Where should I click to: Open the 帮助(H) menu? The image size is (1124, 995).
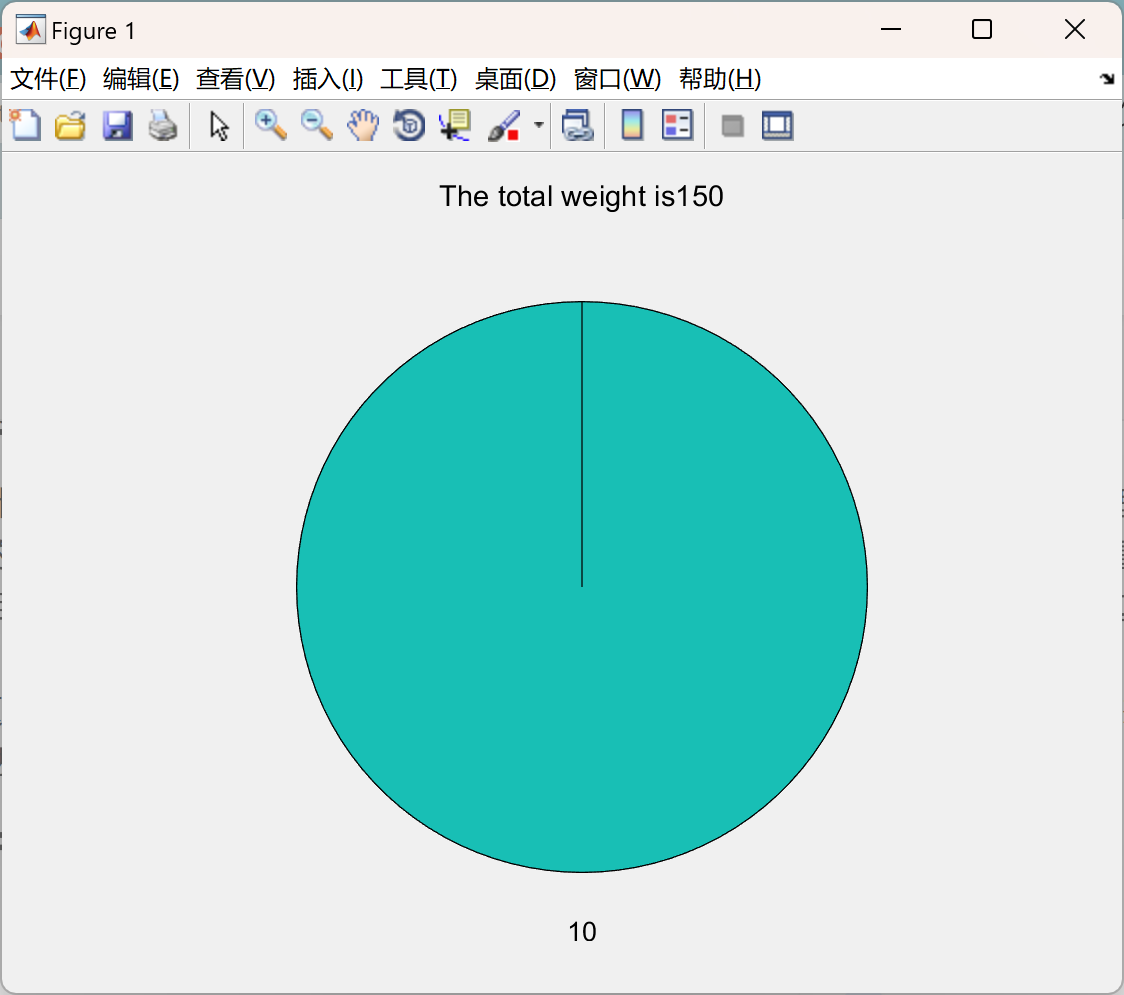720,79
